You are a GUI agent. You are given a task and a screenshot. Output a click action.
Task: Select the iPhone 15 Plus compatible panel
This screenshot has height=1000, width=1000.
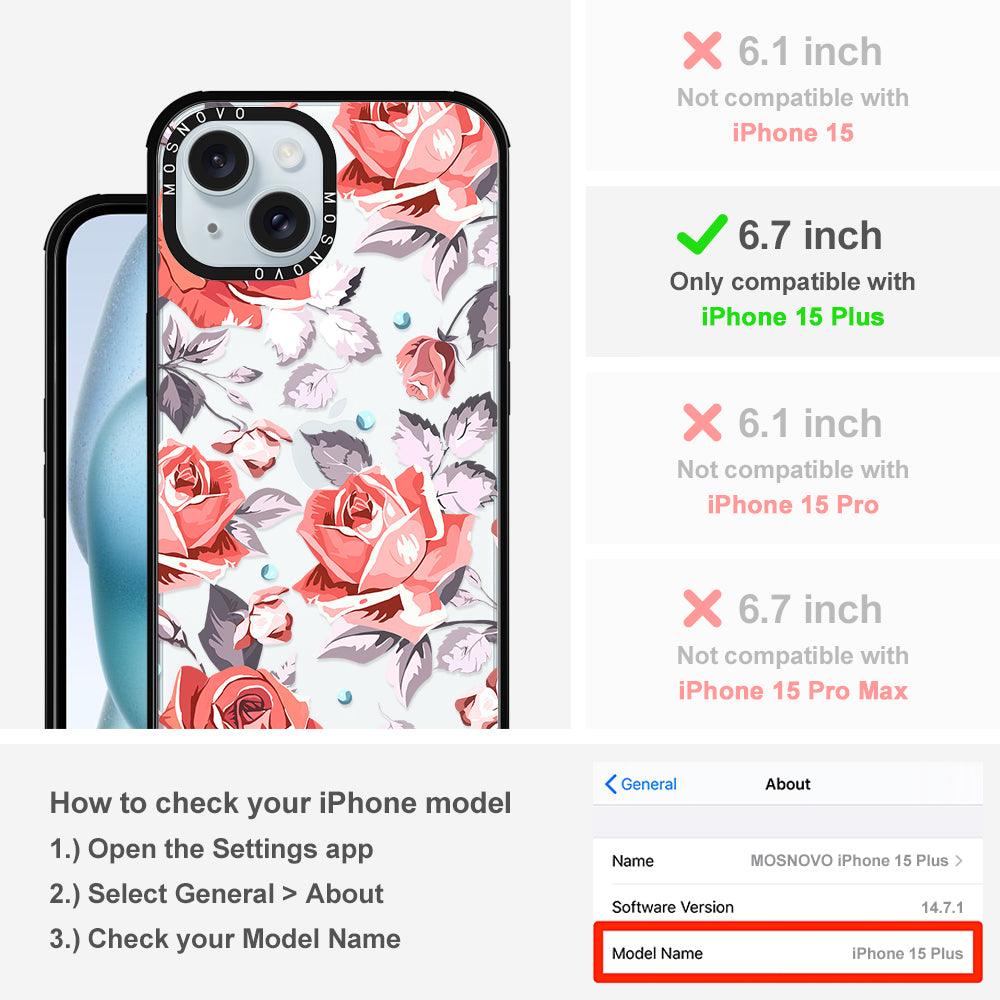click(793, 272)
